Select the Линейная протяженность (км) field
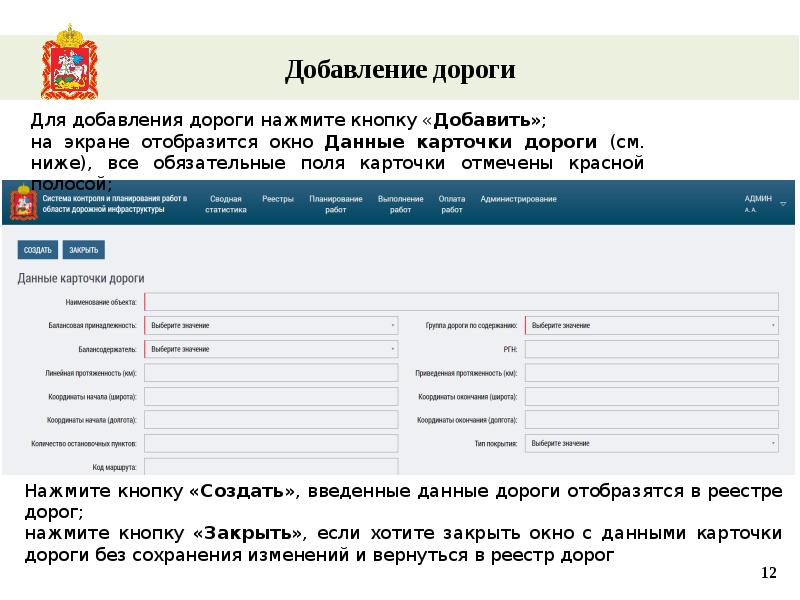The width and height of the screenshot is (800, 600). (271, 373)
